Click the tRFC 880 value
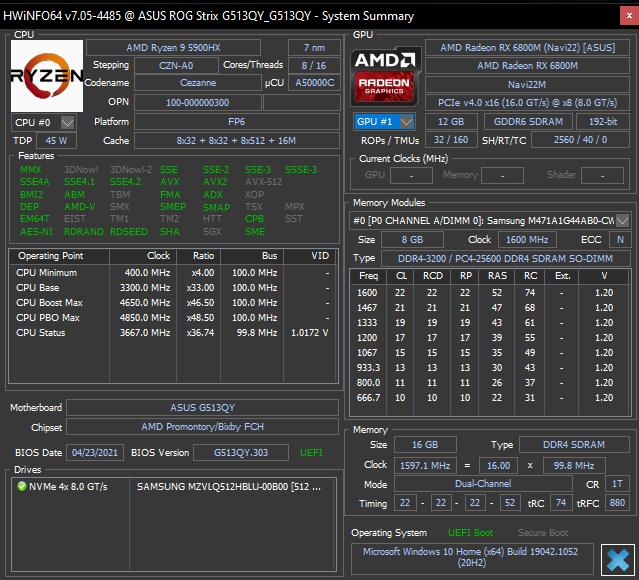This screenshot has width=639, height=580. [617, 503]
